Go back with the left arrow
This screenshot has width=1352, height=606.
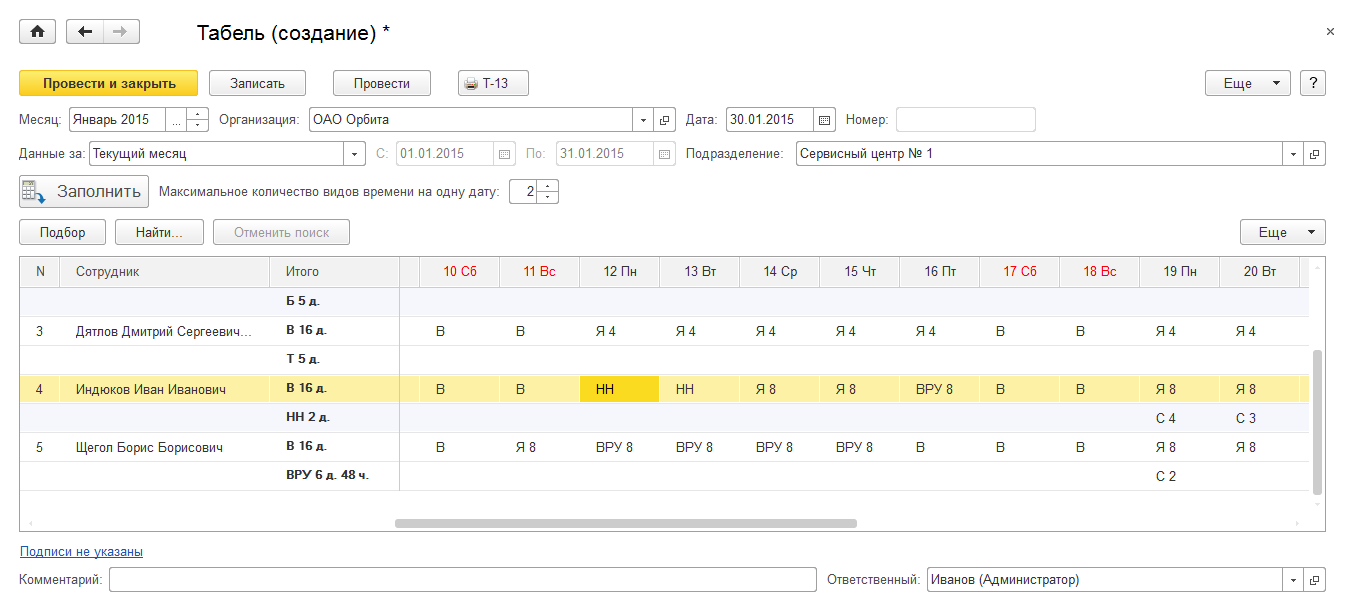pyautogui.click(x=85, y=32)
